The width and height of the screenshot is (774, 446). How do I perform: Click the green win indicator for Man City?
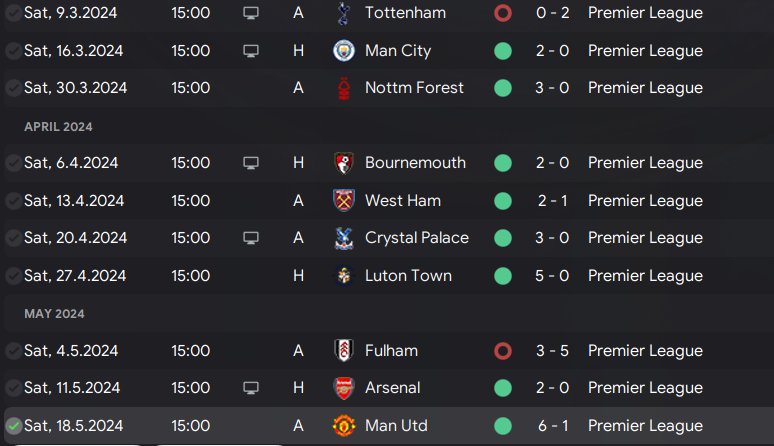click(502, 51)
